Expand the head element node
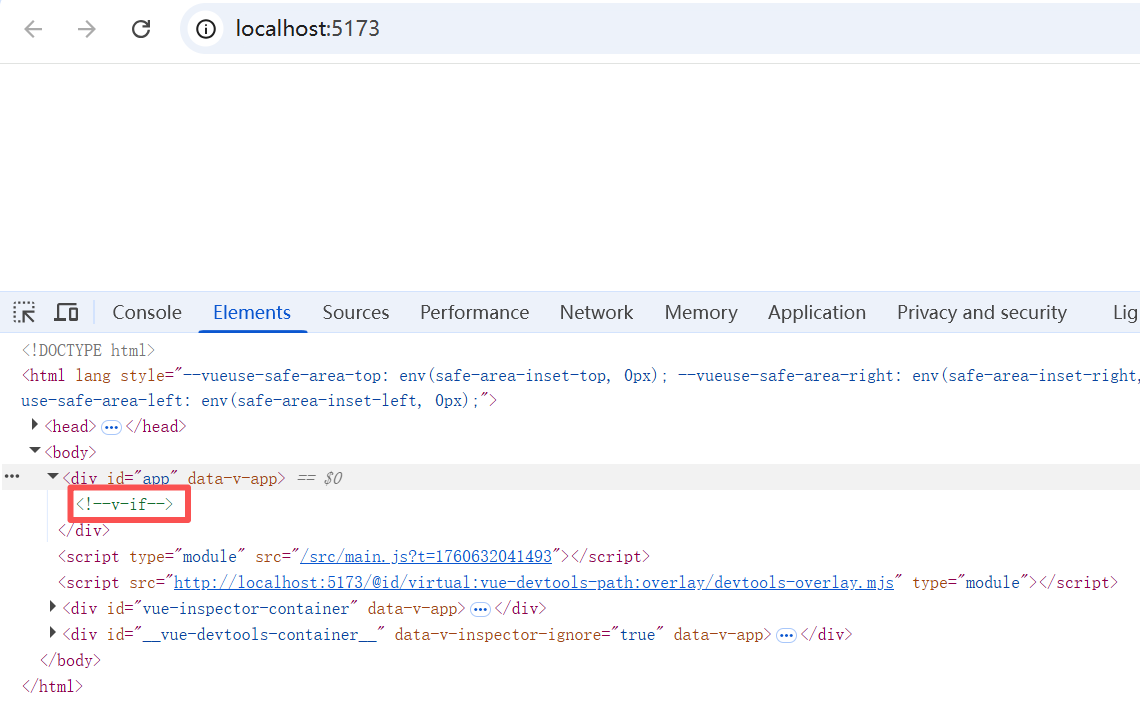This screenshot has width=1140, height=711. coord(34,425)
